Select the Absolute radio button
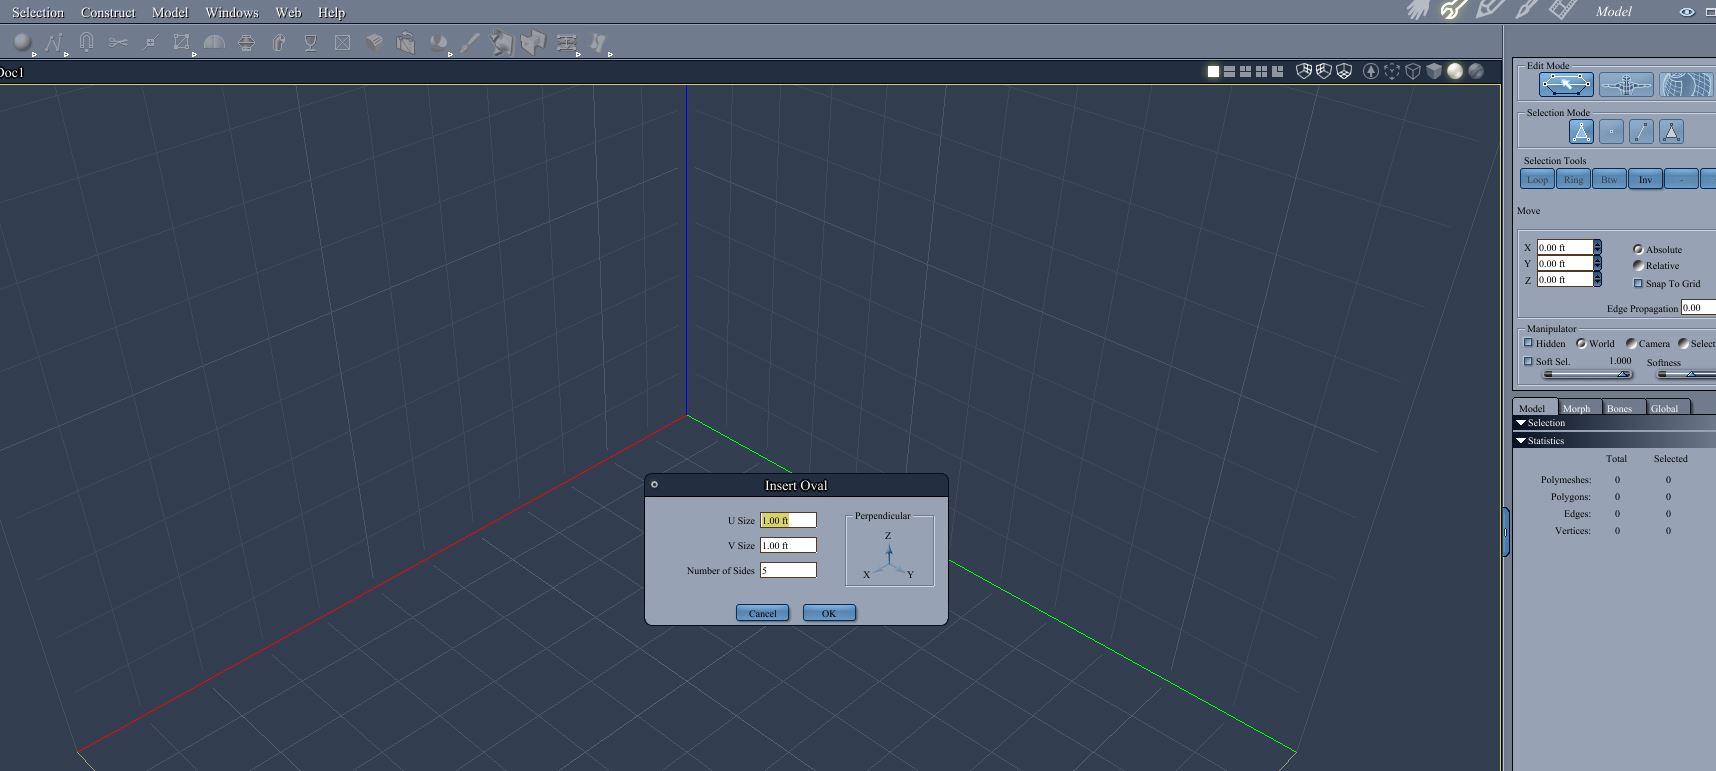Screen dimensions: 1716x771 point(1638,249)
